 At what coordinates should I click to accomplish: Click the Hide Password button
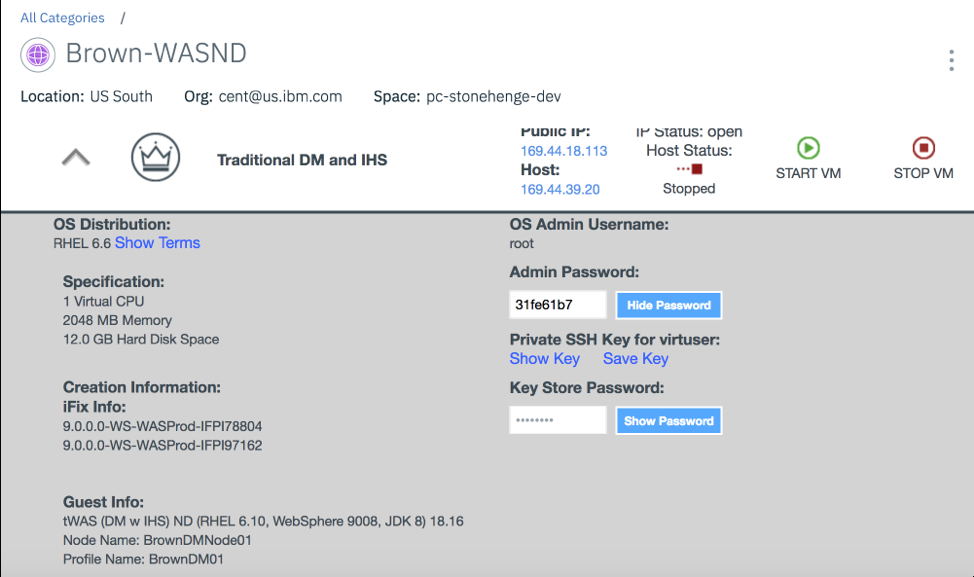coord(668,305)
